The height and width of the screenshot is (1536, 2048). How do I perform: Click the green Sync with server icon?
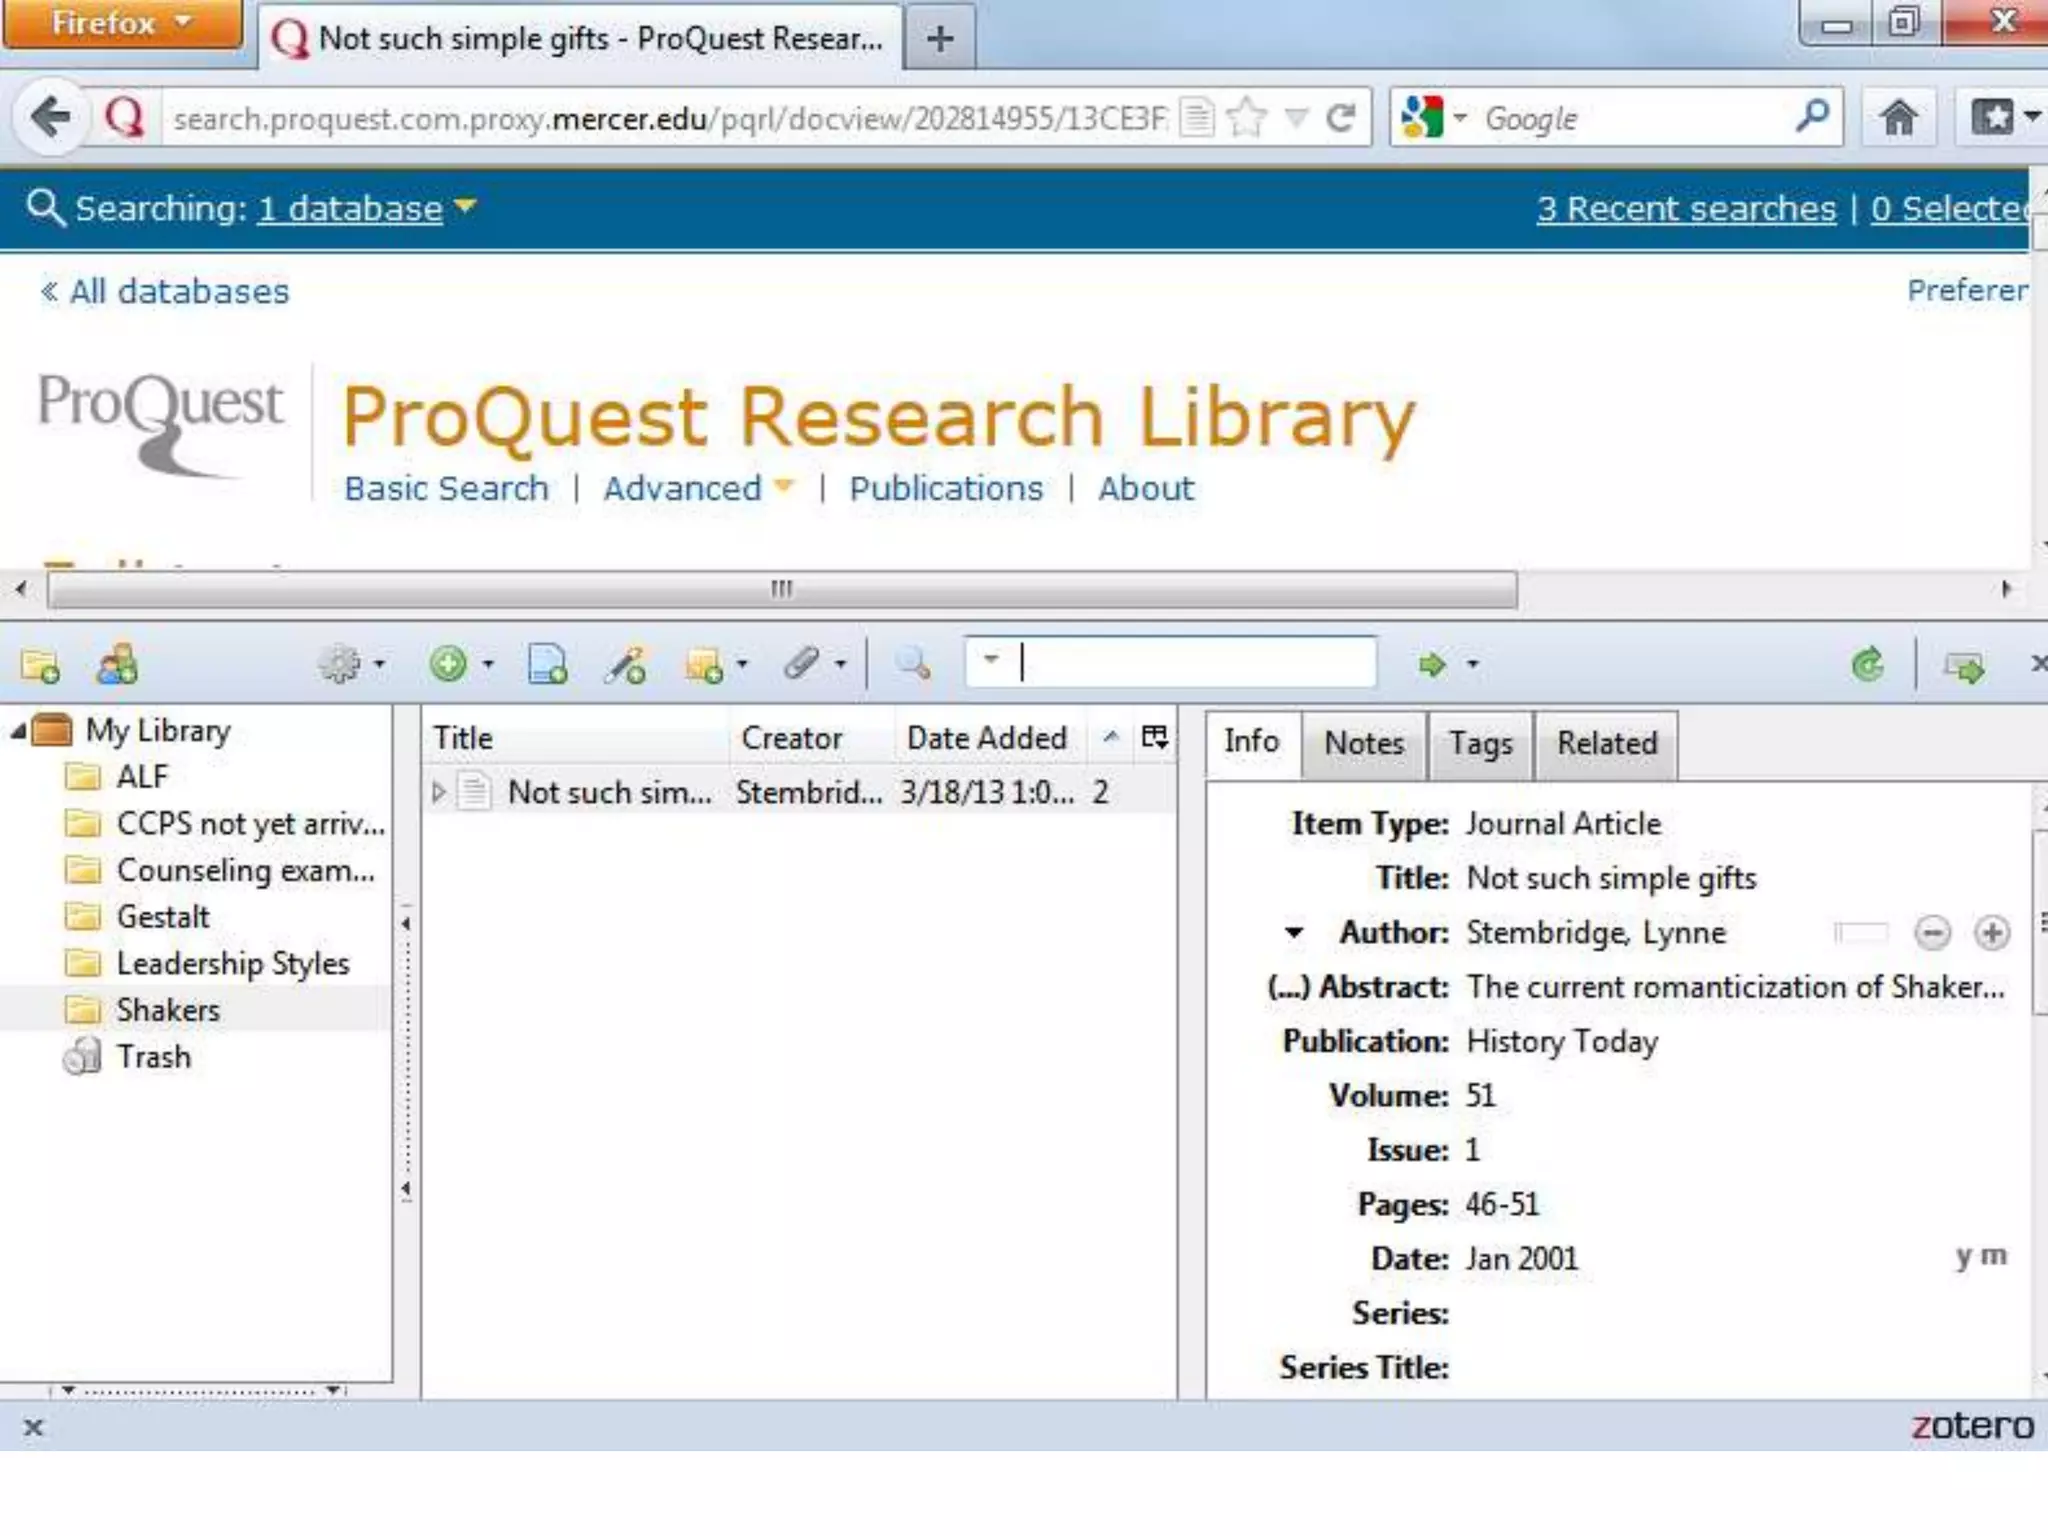click(x=1867, y=665)
